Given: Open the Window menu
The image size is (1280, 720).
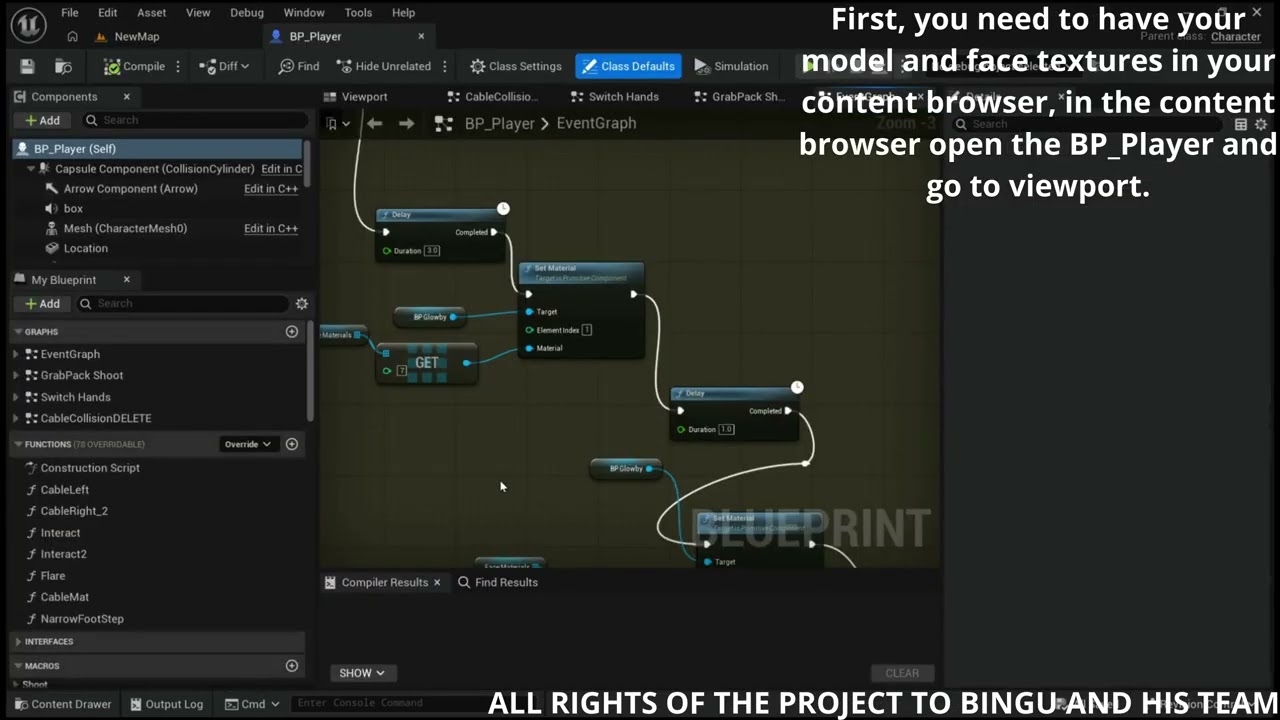Looking at the screenshot, I should pos(304,12).
